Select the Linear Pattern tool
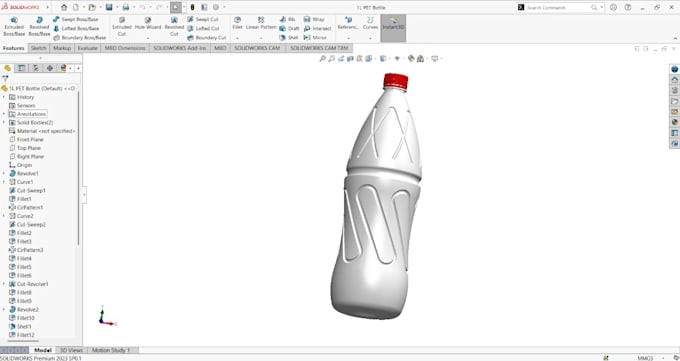This screenshot has width=680, height=361. (x=261, y=23)
